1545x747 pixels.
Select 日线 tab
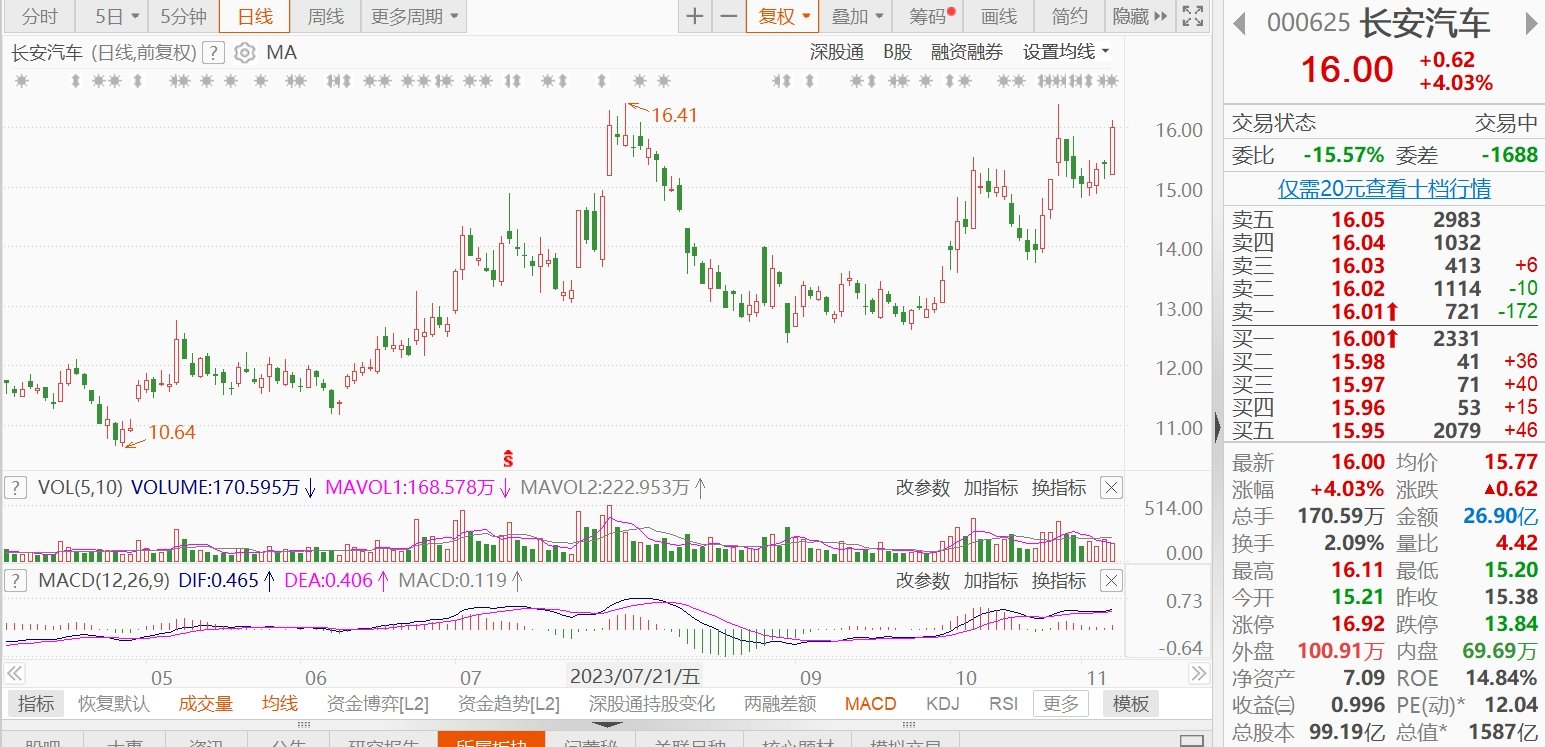[255, 16]
